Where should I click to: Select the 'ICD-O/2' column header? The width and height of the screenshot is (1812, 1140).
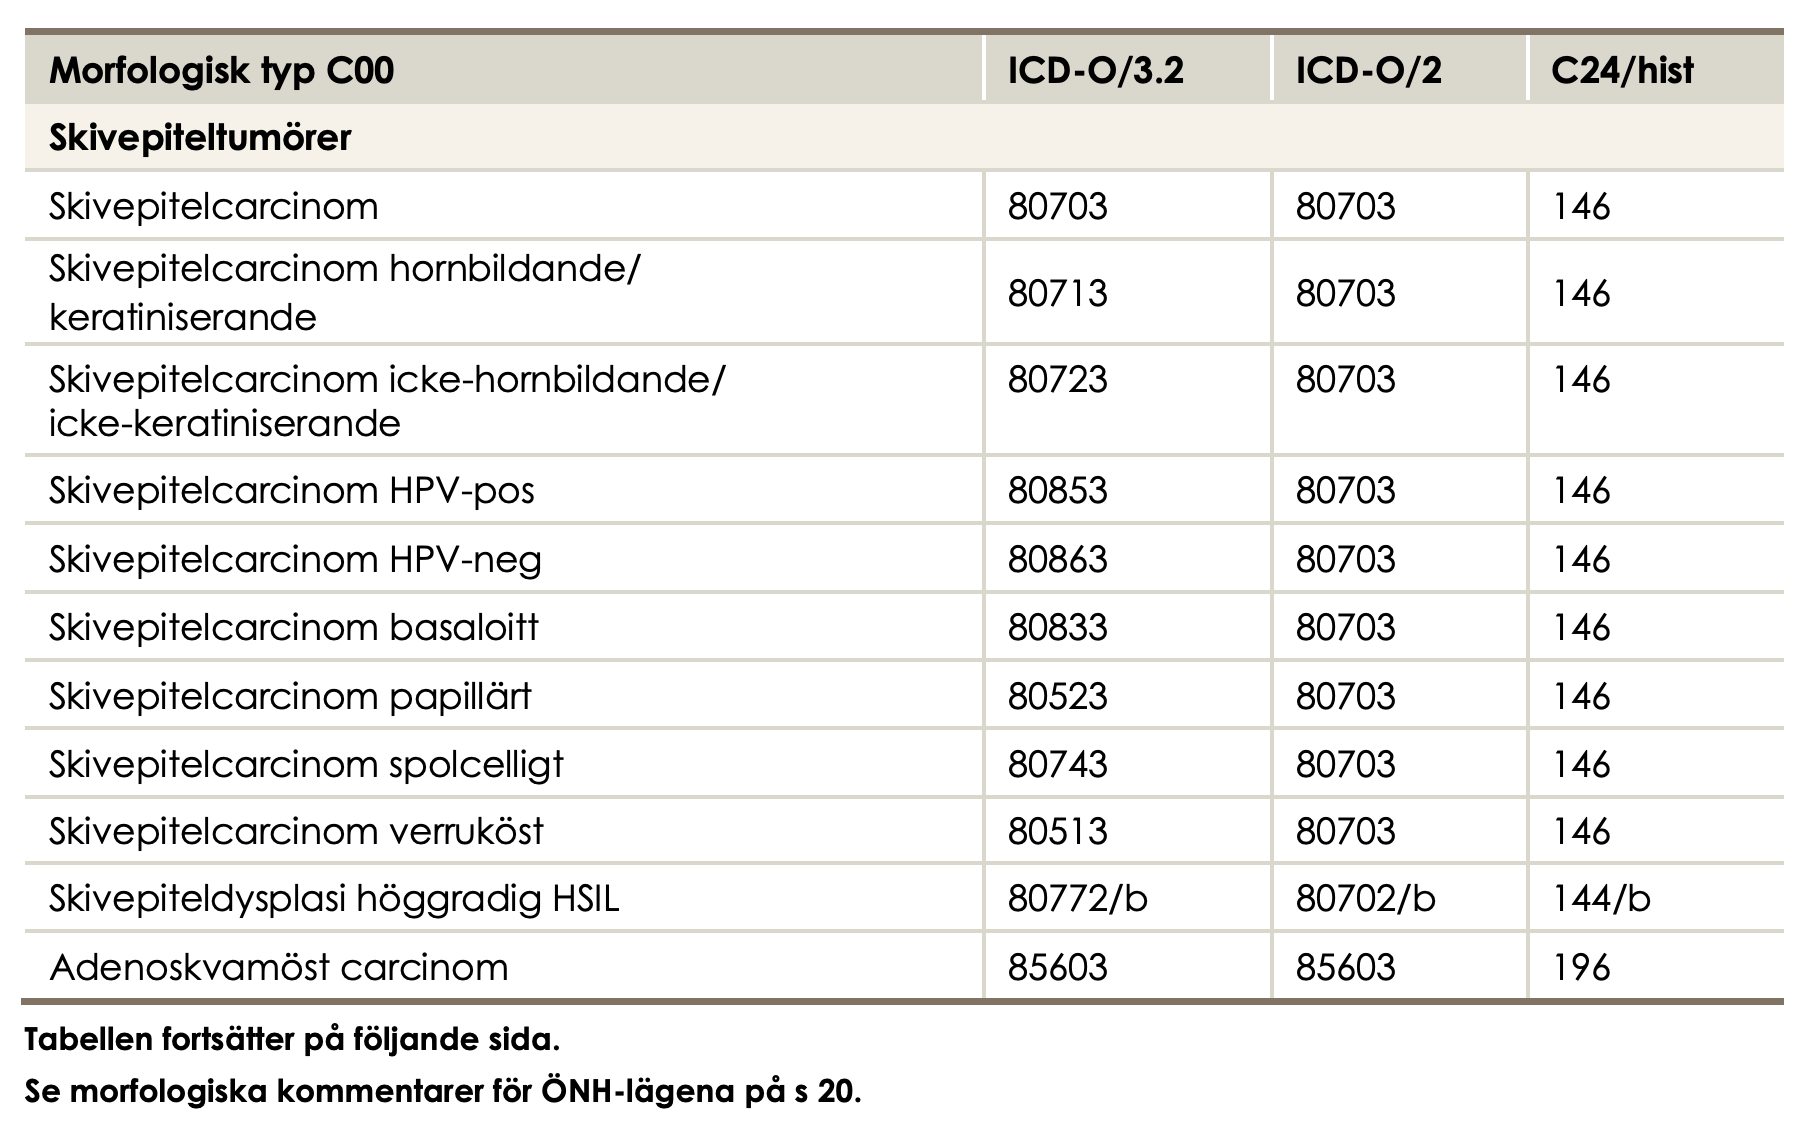[x=1368, y=71]
